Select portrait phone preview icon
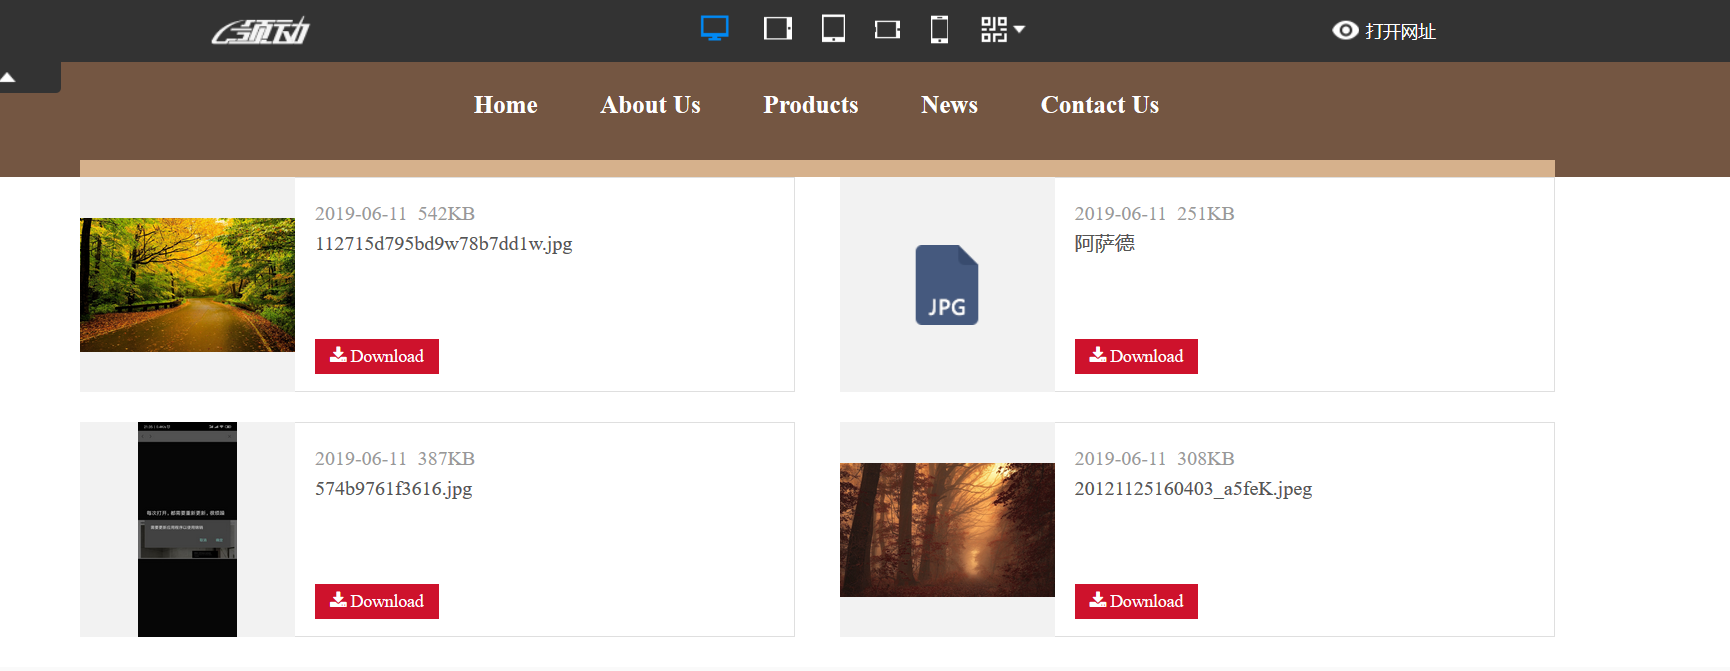 (939, 30)
